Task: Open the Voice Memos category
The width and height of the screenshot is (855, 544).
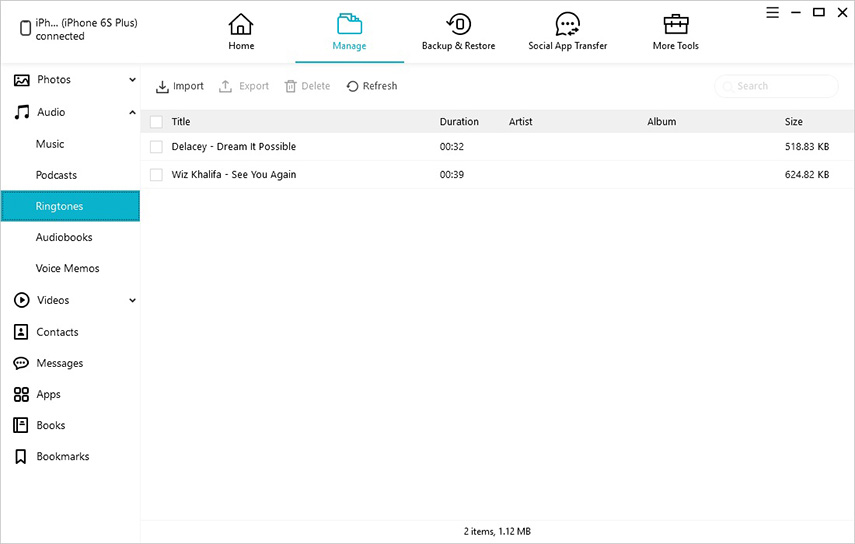Action: (70, 268)
